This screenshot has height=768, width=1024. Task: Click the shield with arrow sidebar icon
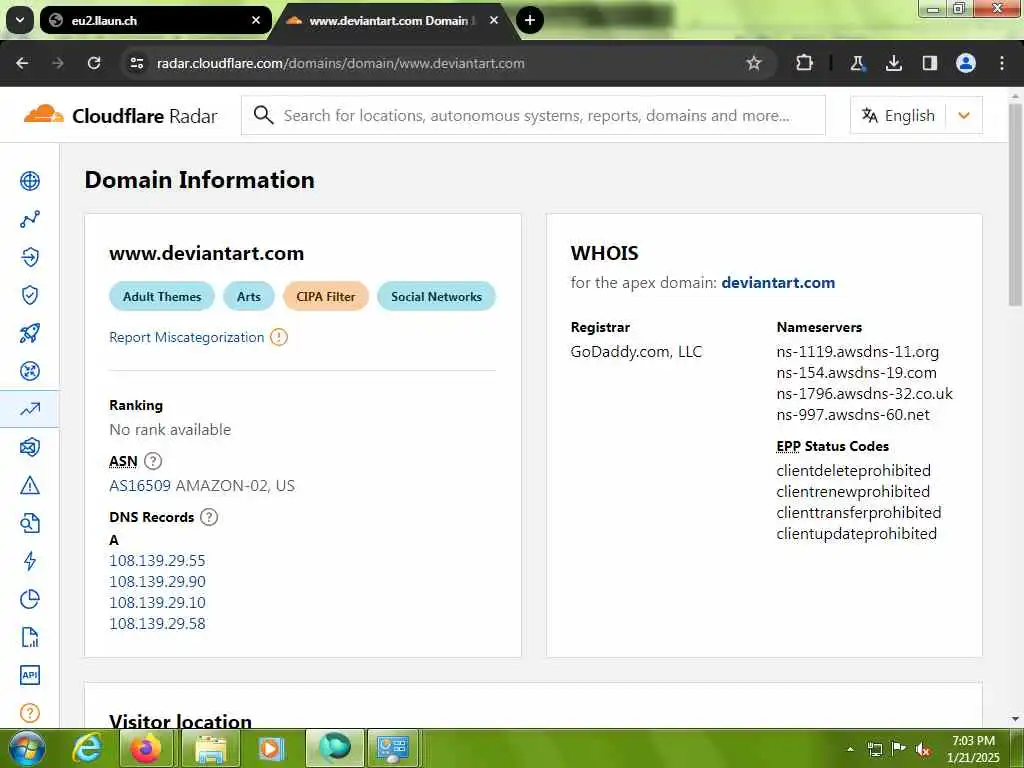[x=30, y=257]
